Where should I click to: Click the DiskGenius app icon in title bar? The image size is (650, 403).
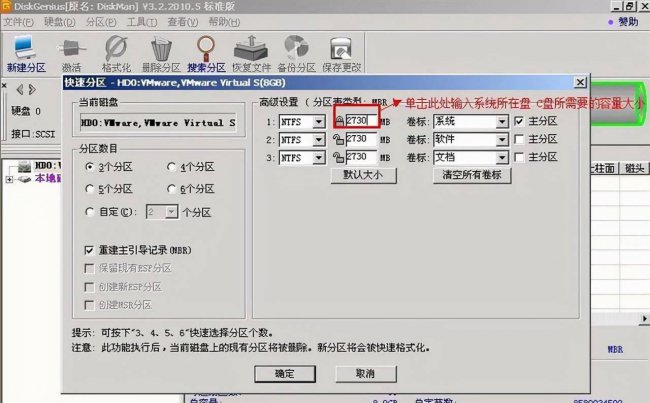(6, 6)
